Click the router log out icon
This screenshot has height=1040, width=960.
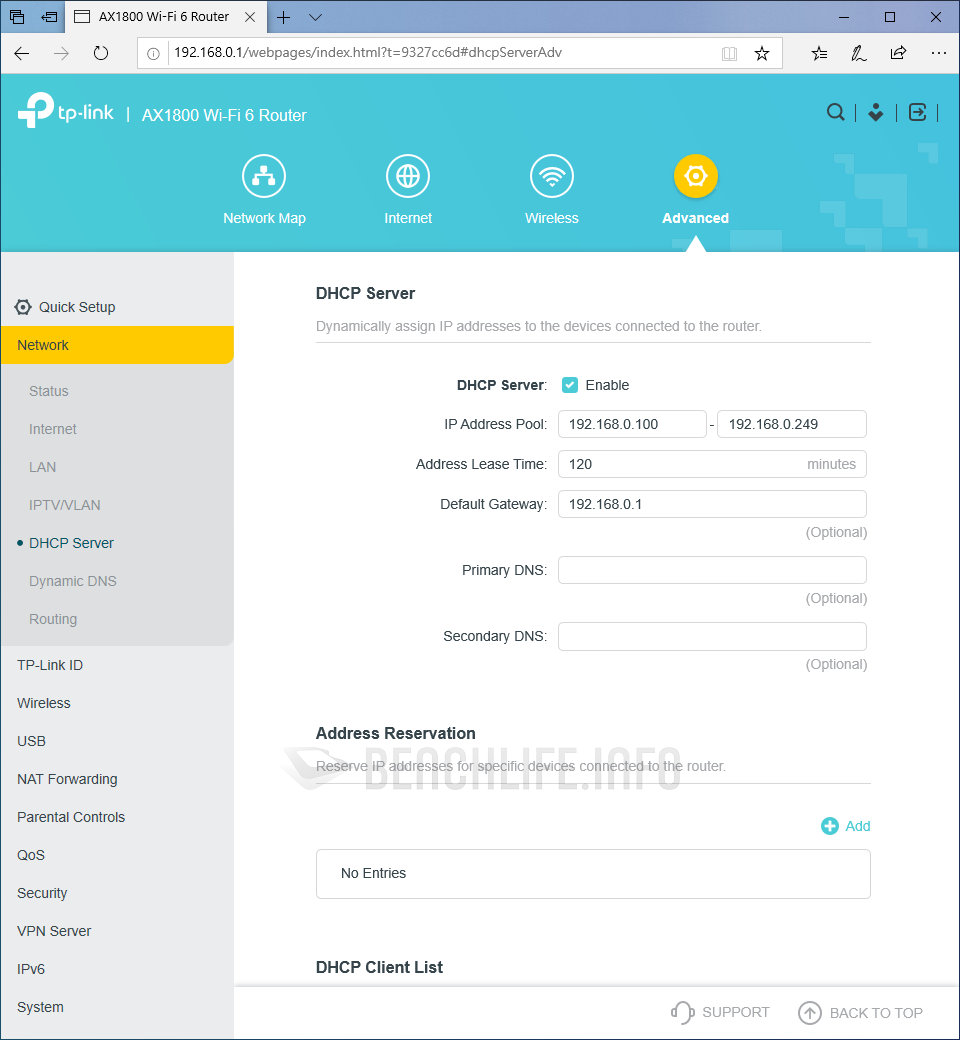pos(917,112)
